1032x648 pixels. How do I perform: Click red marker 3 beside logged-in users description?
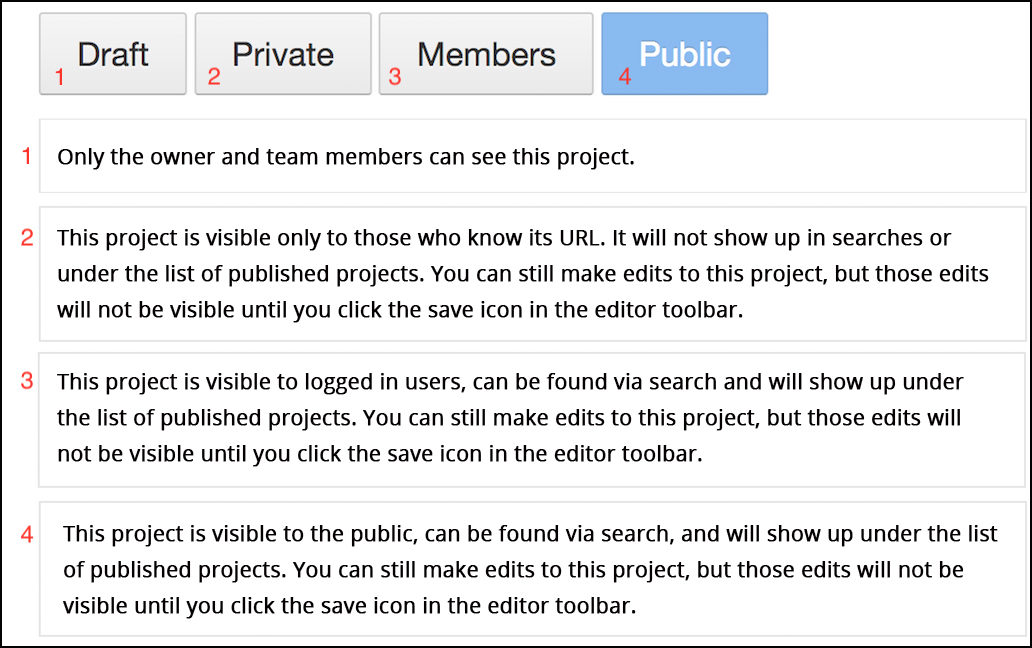(x=27, y=381)
